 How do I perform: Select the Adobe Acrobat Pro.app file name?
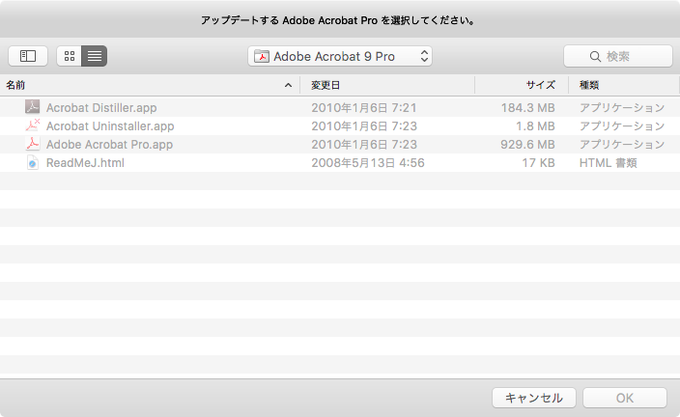(x=109, y=144)
